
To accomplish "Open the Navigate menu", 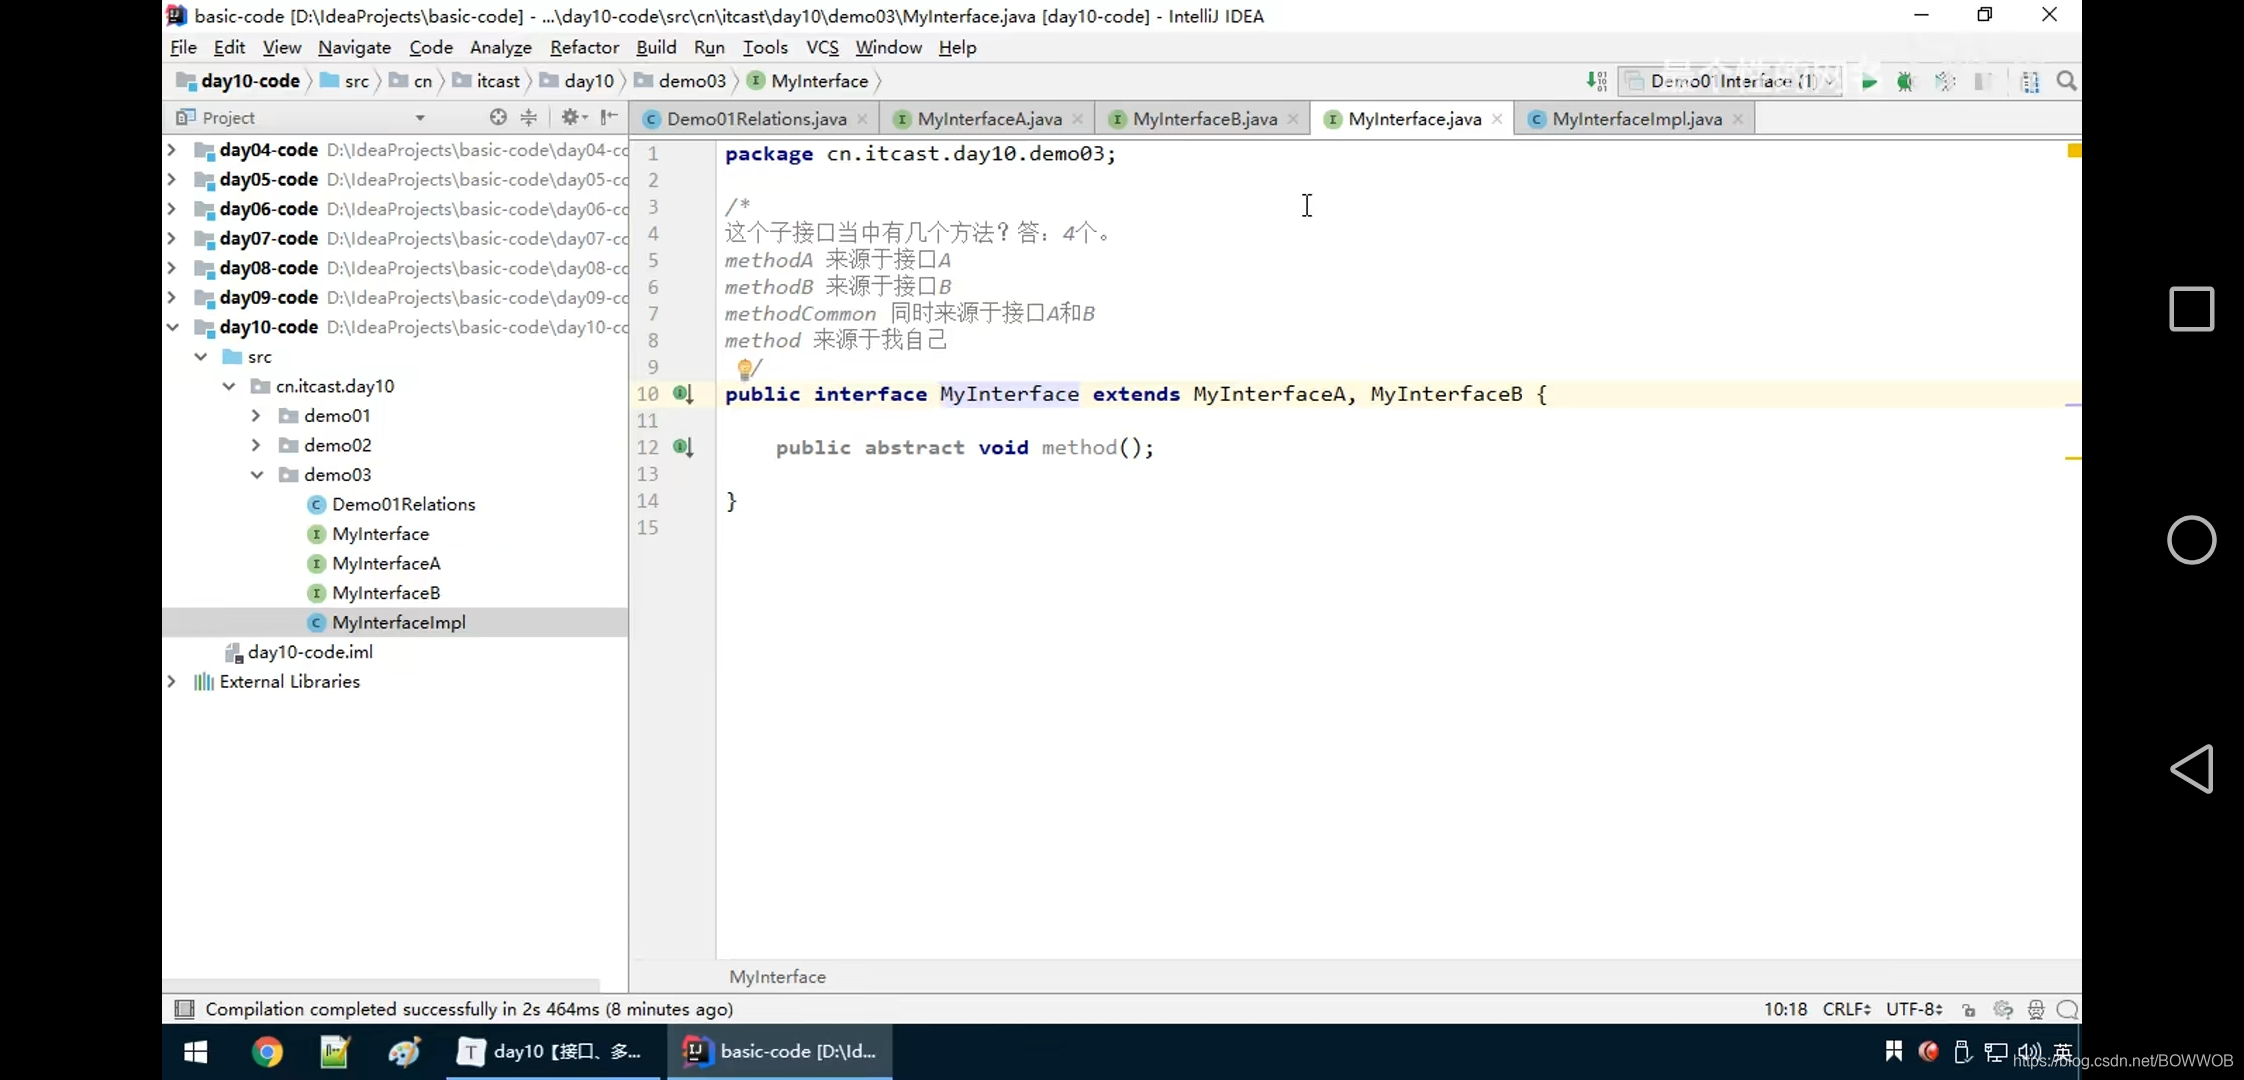I will [x=354, y=48].
